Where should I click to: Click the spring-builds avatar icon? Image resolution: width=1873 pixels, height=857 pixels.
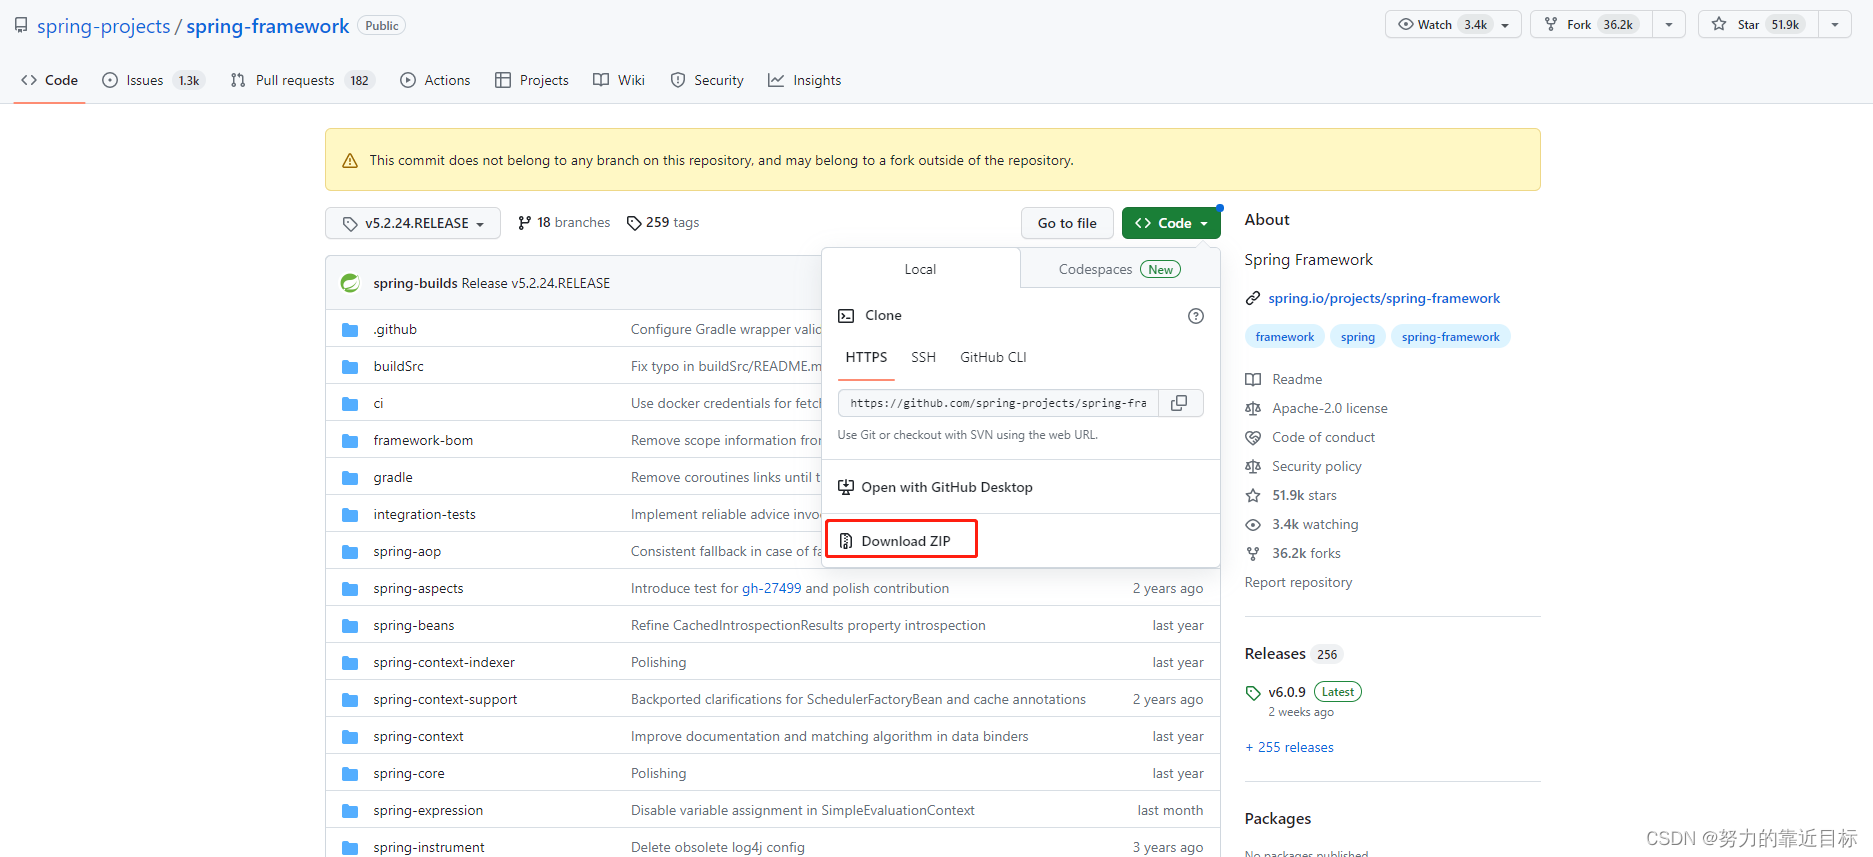(x=350, y=283)
